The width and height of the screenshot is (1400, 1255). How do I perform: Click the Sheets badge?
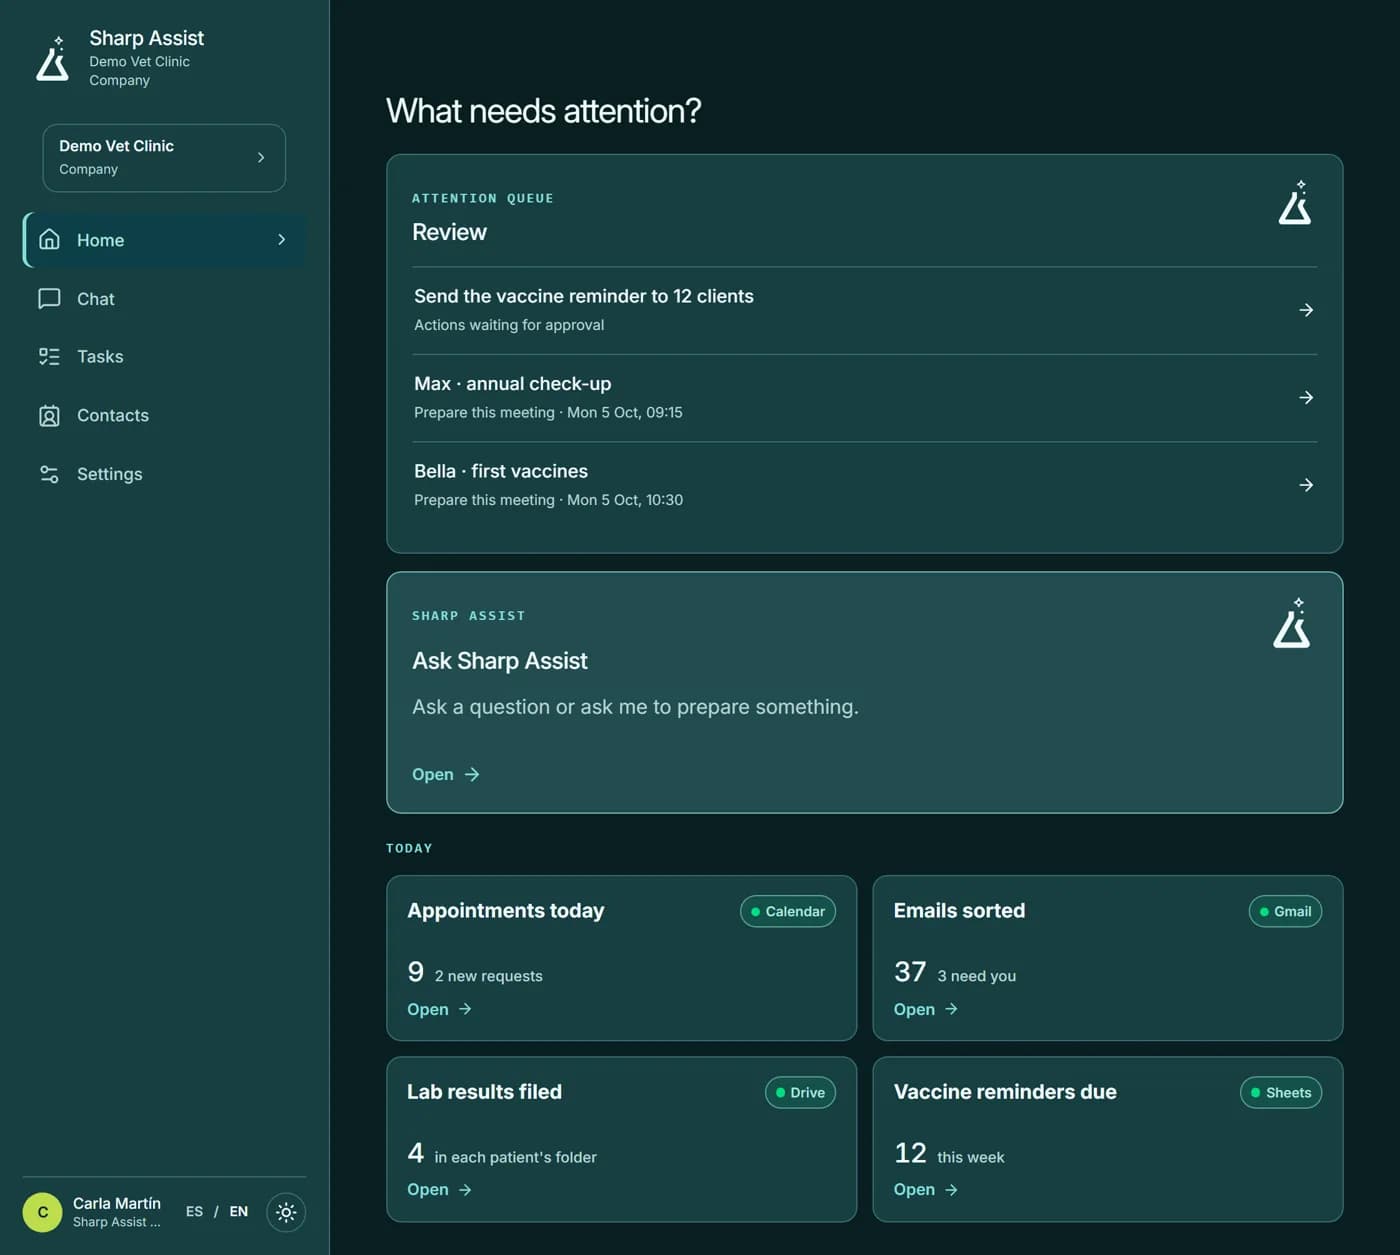point(1281,1093)
